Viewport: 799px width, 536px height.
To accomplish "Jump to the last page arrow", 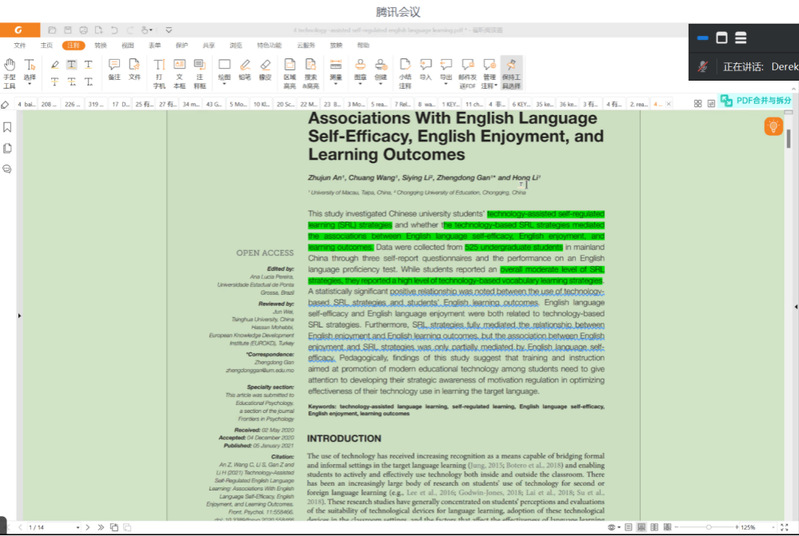I will [100, 527].
